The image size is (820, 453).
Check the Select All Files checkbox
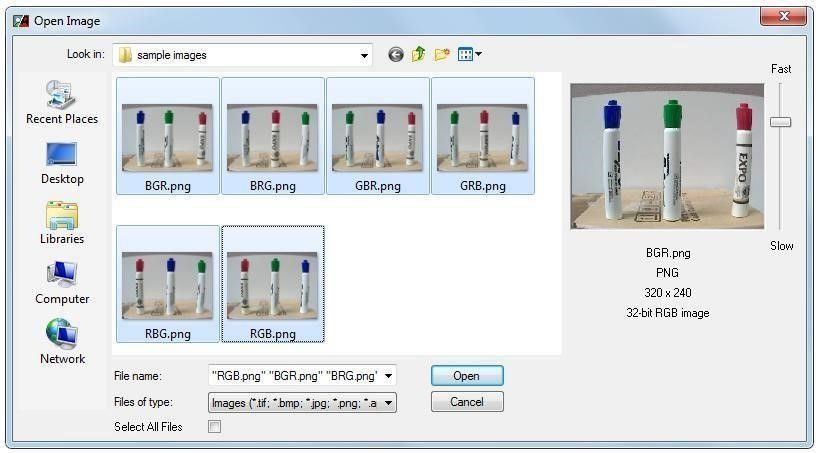tap(214, 426)
